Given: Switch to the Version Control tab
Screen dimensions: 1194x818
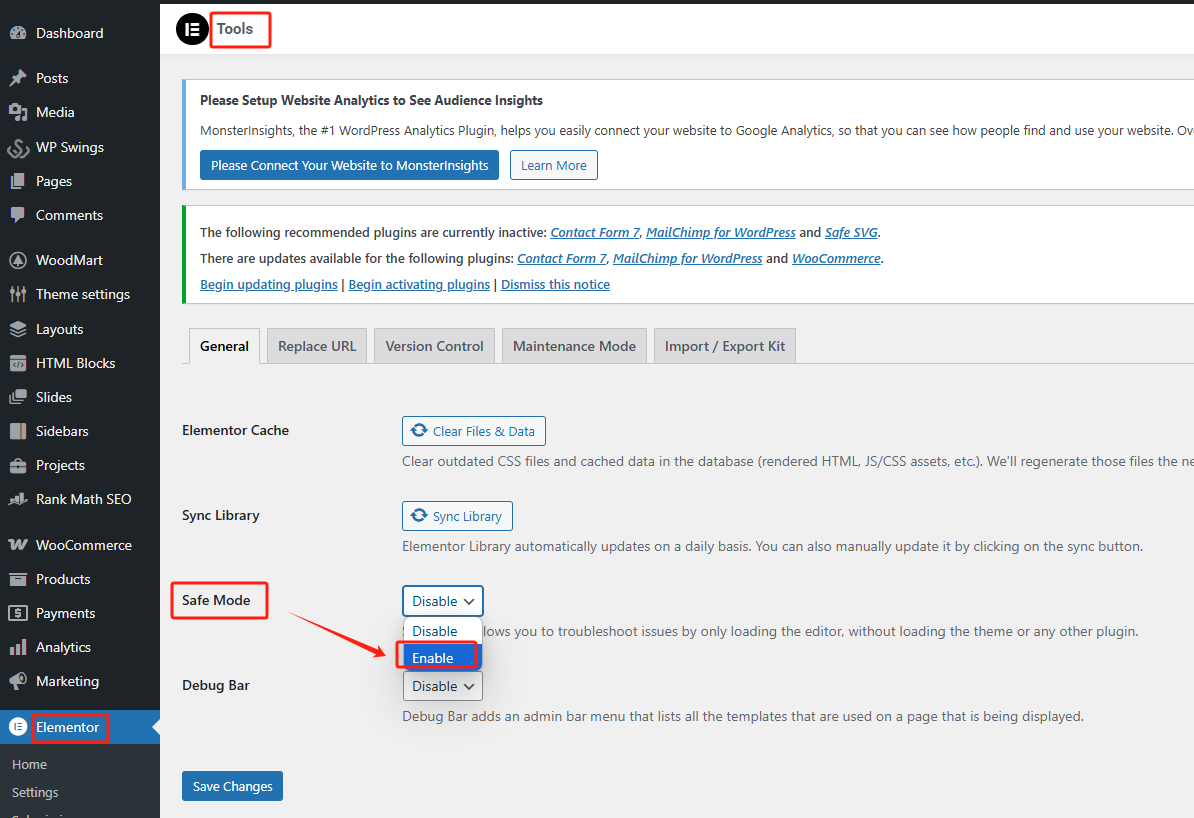Looking at the screenshot, I should [x=434, y=346].
